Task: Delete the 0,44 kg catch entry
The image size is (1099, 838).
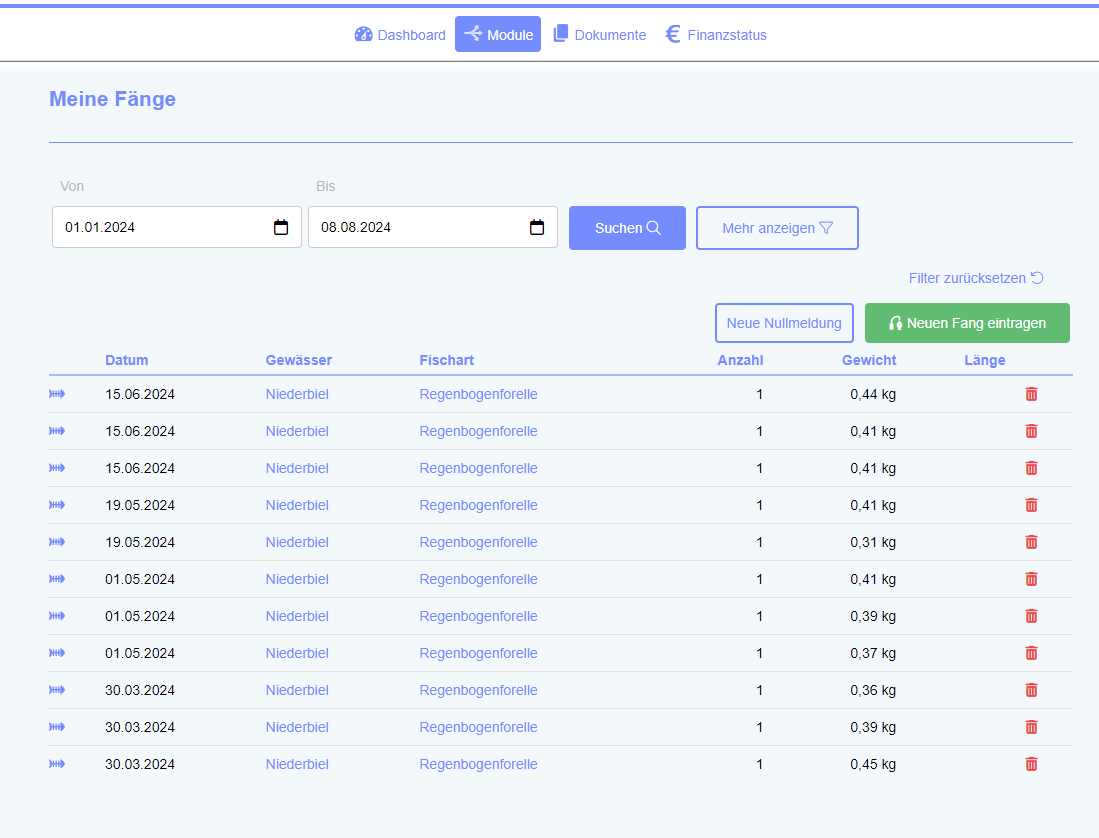Action: click(1031, 394)
